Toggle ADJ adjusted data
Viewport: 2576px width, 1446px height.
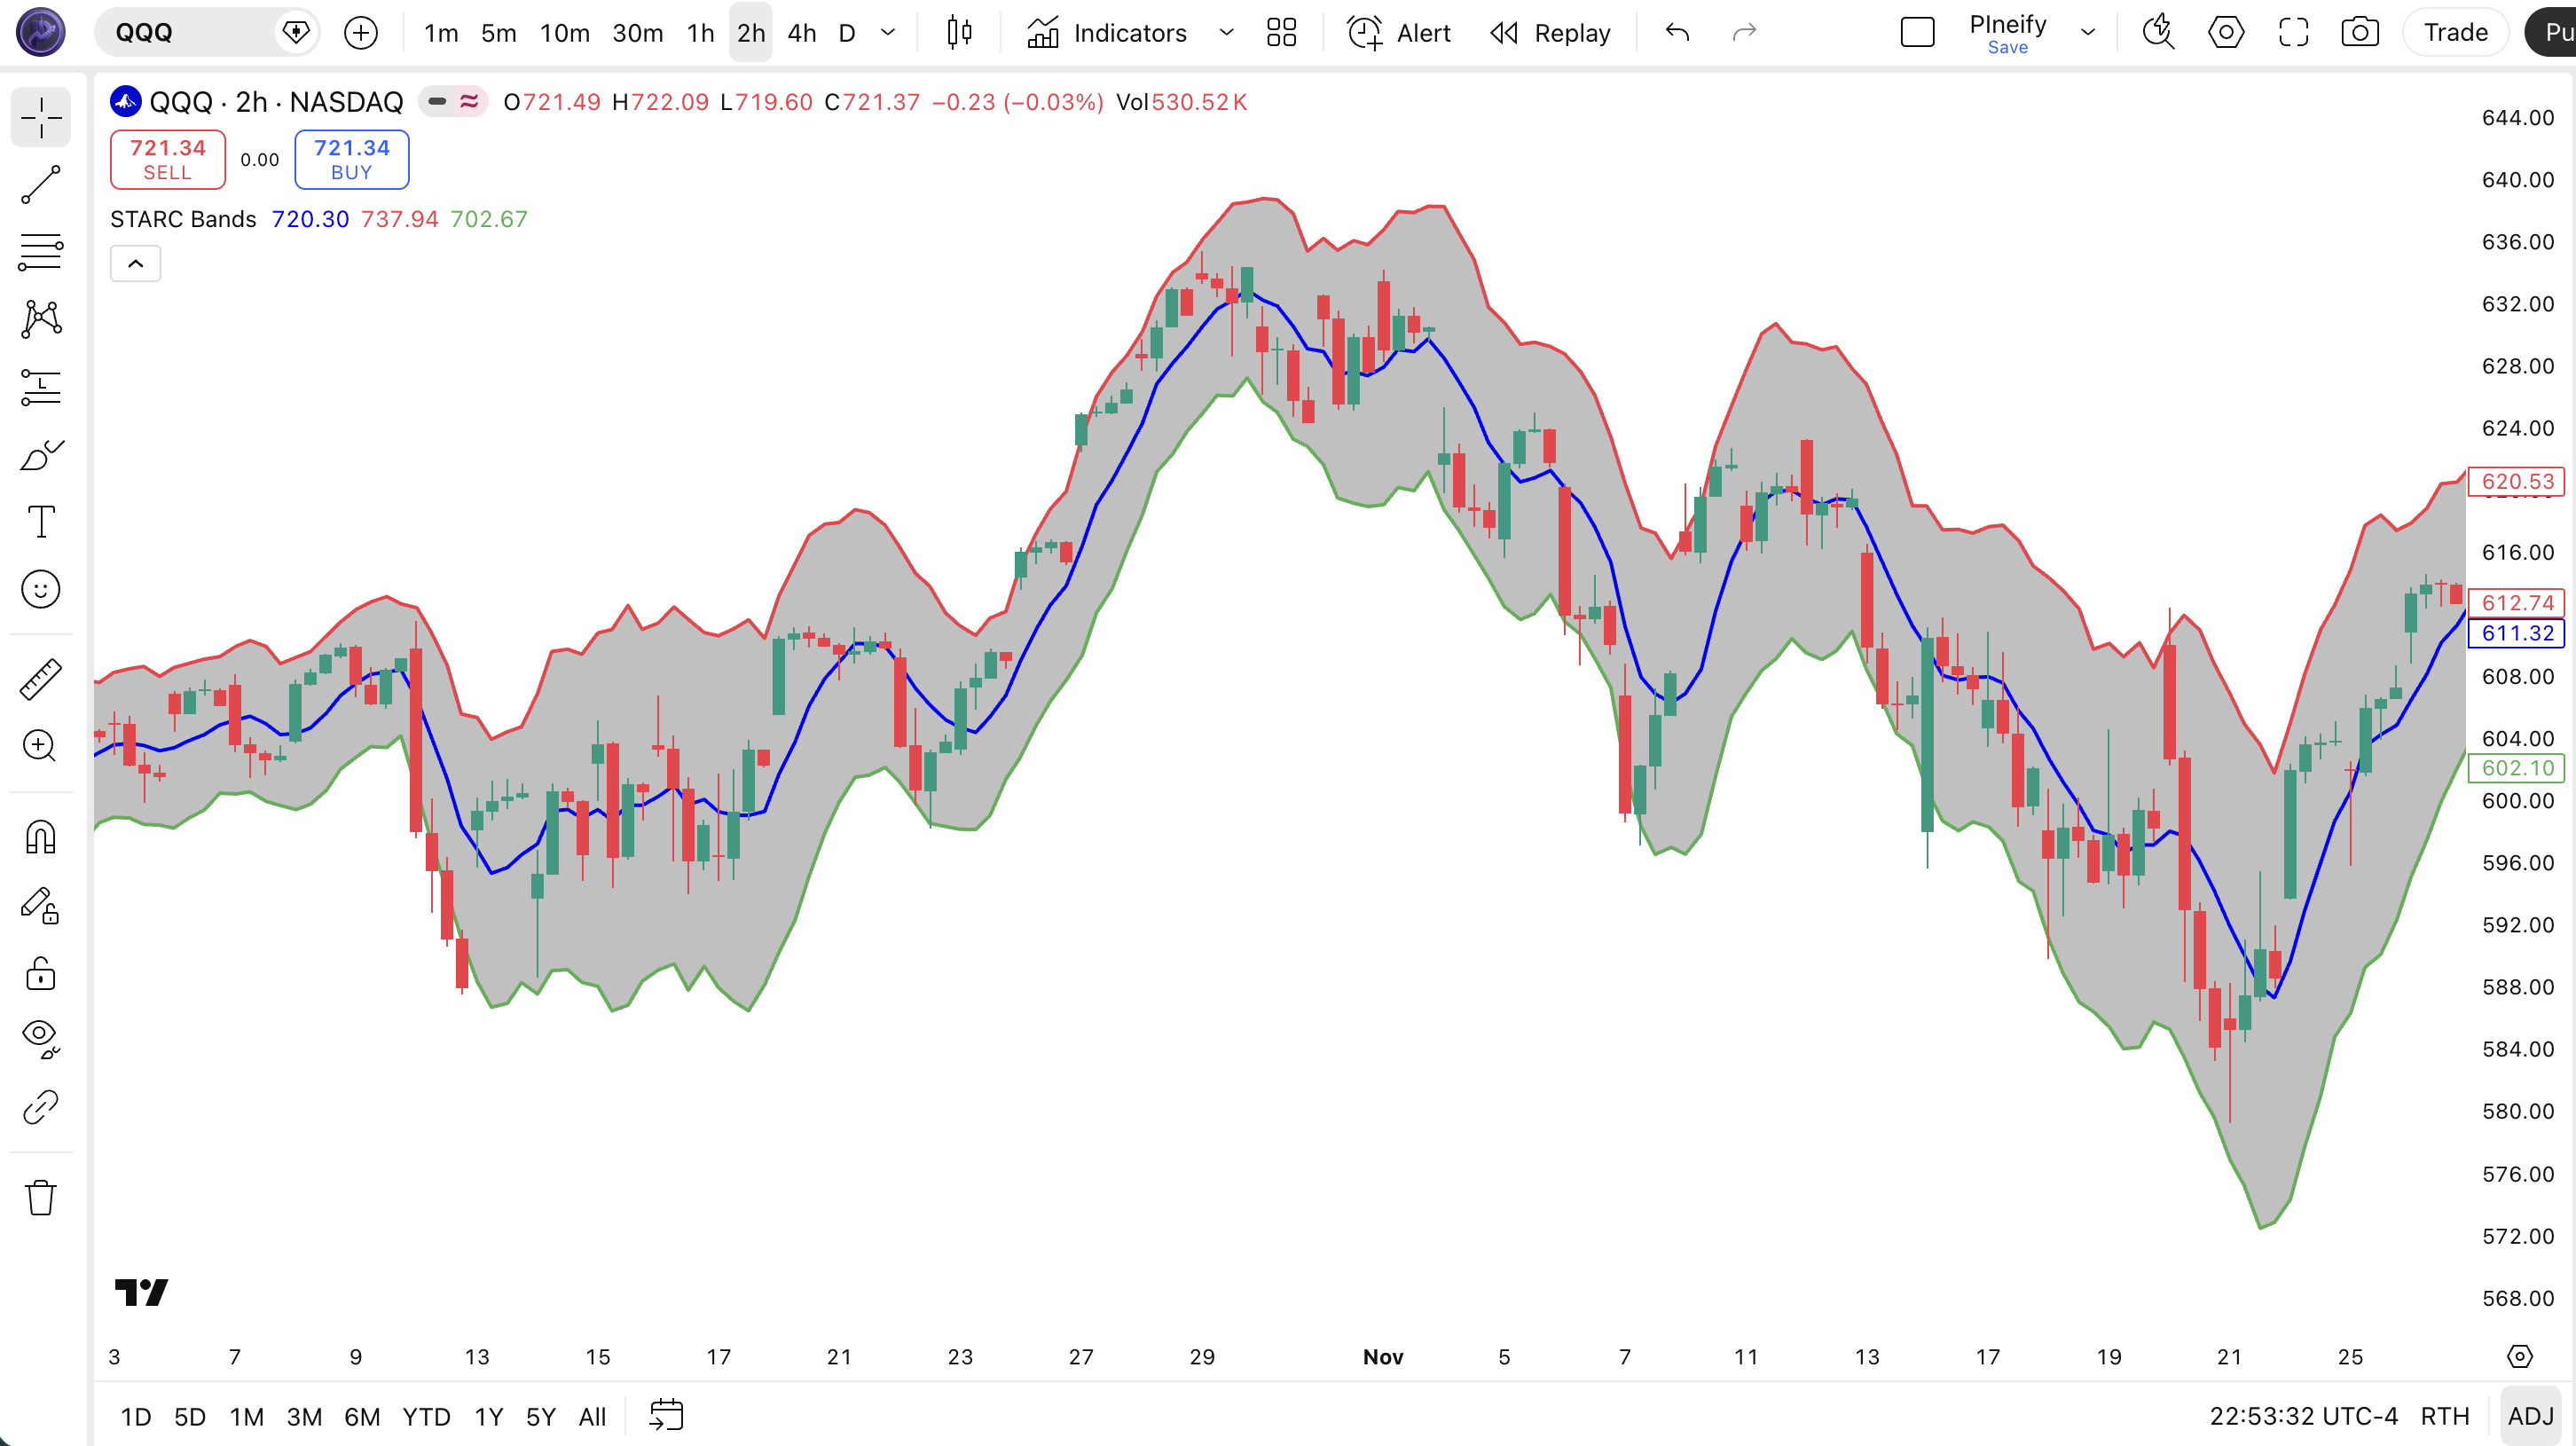coord(2531,1416)
